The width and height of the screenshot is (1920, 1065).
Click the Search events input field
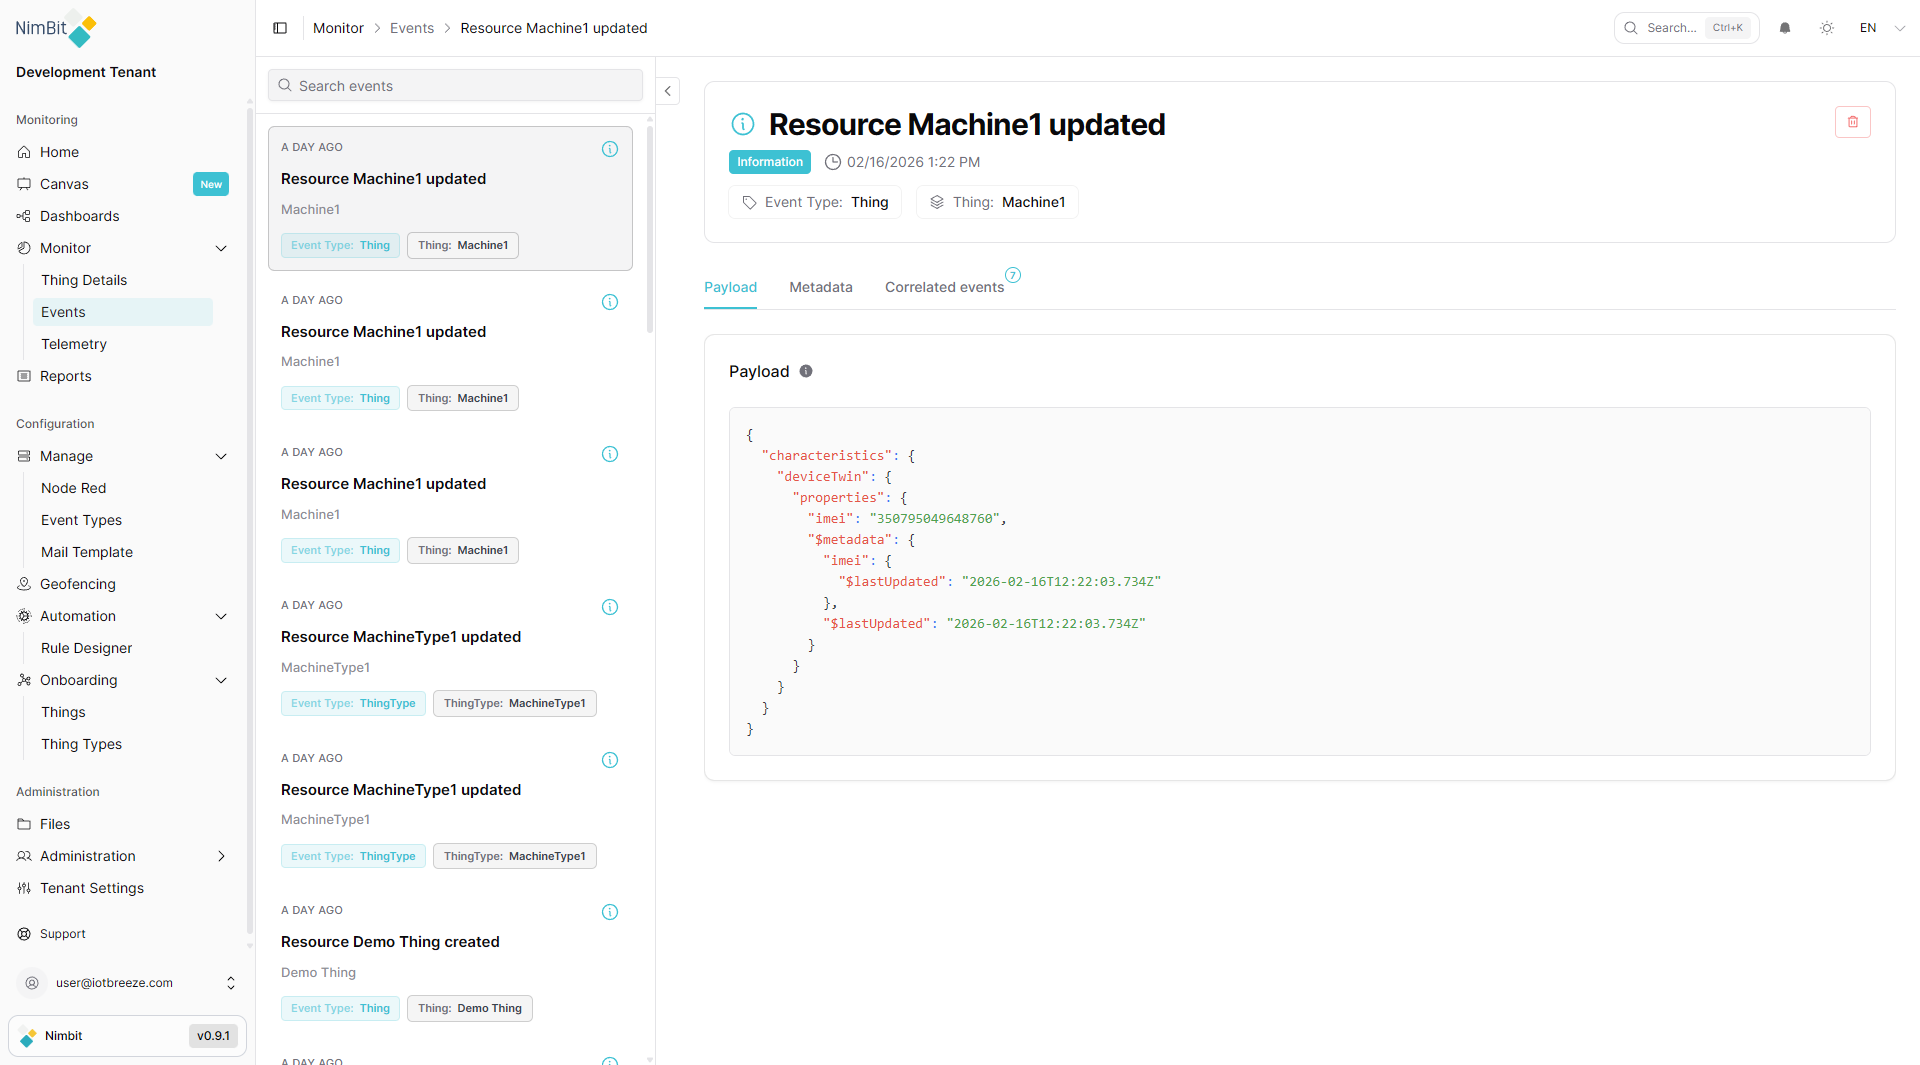(455, 86)
